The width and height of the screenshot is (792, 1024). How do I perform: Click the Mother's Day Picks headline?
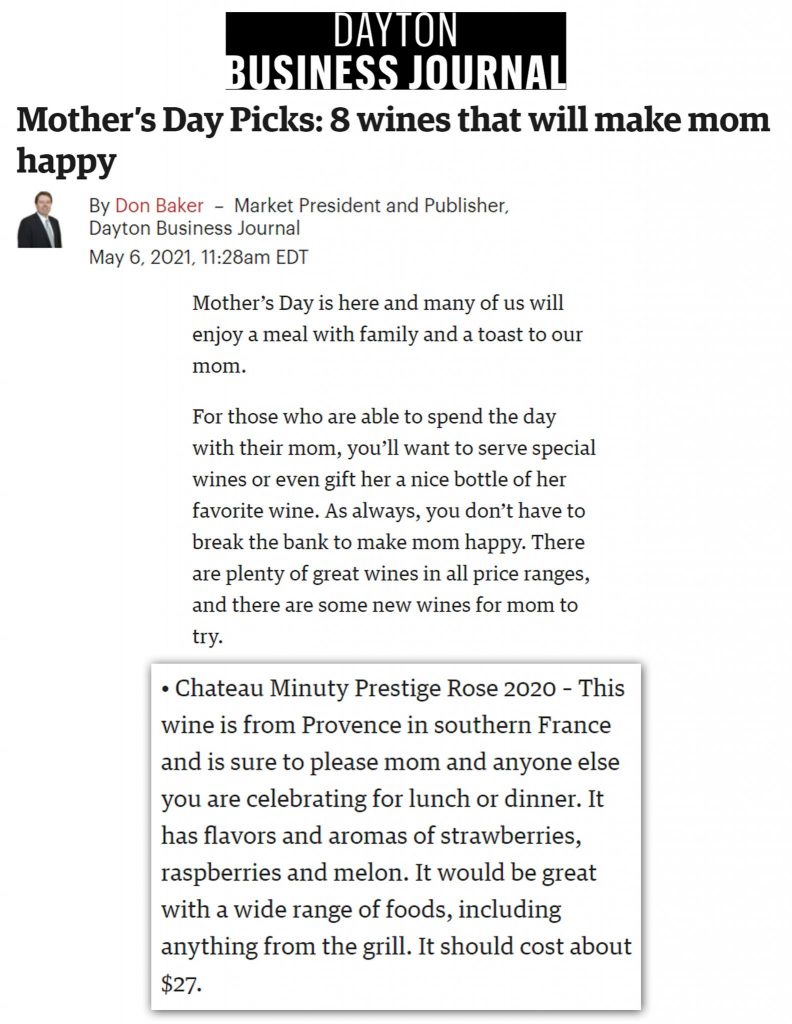point(392,139)
